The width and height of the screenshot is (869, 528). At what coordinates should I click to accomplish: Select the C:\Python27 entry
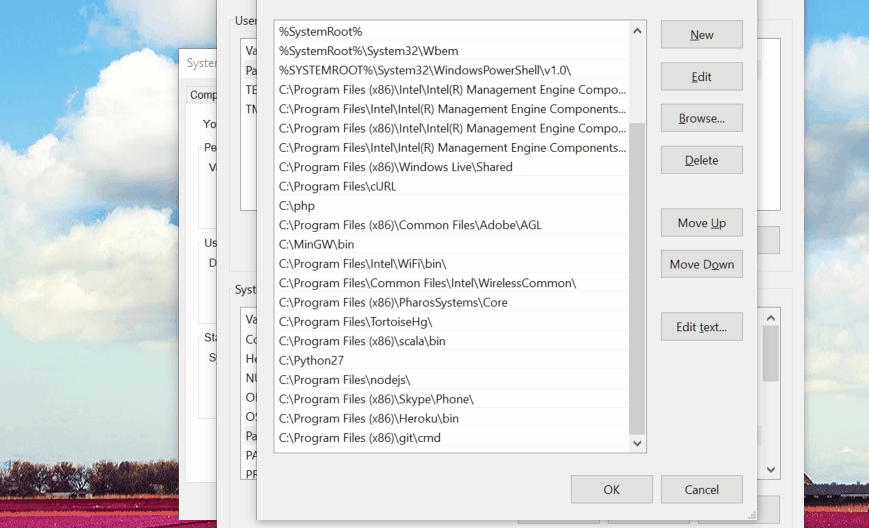452,361
